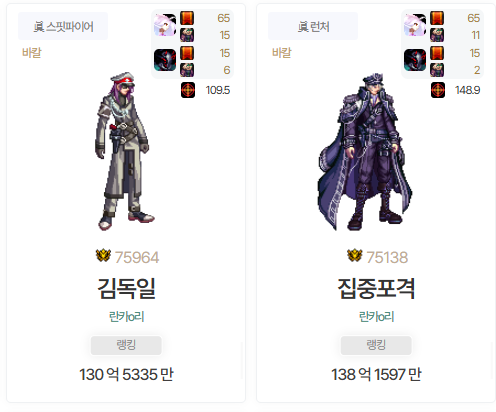Click the gold crest icon beside 75964
The image size is (496, 412).
[103, 256]
